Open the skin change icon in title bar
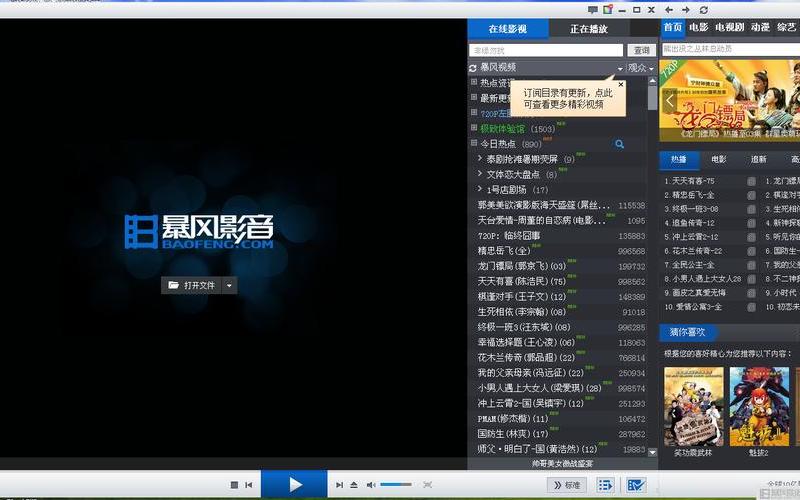Image resolution: width=800 pixels, height=500 pixels. click(607, 10)
